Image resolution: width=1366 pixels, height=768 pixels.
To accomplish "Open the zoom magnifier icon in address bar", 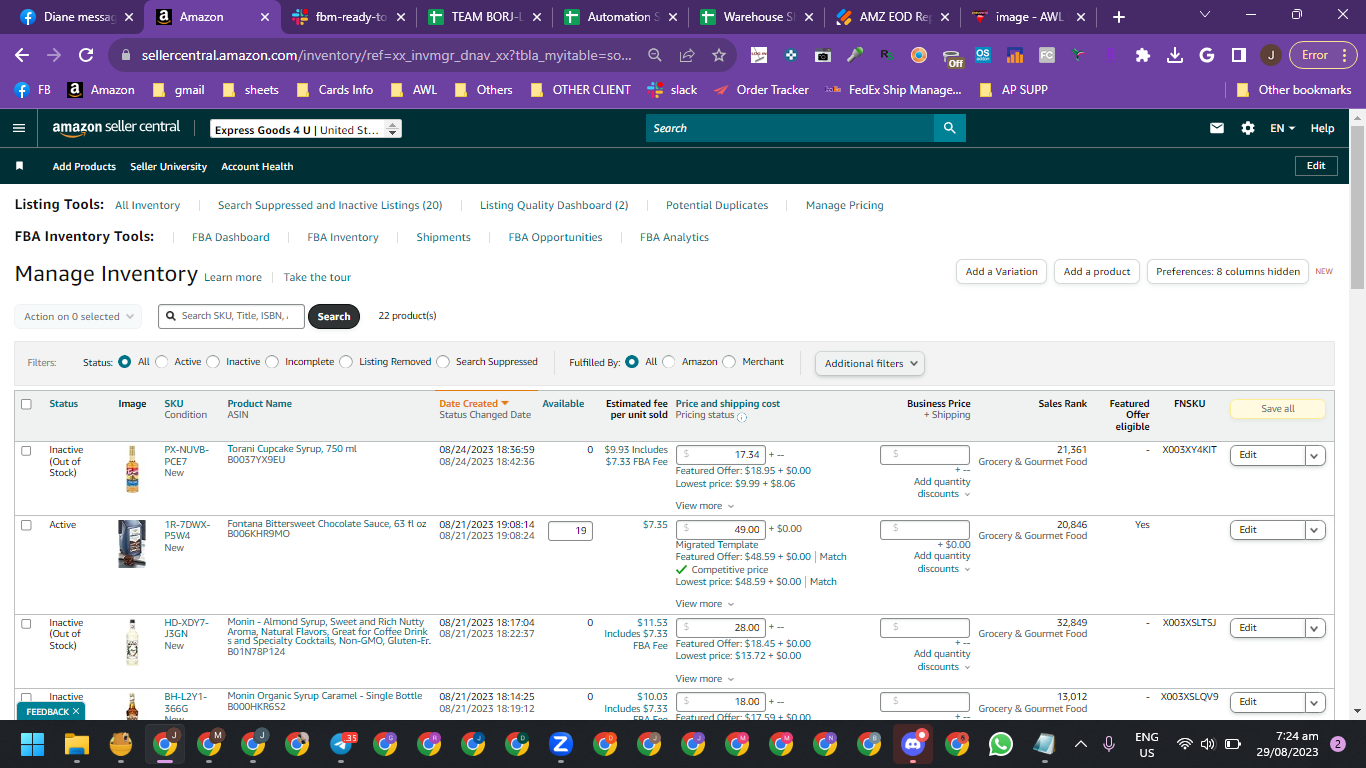I will tap(655, 55).
